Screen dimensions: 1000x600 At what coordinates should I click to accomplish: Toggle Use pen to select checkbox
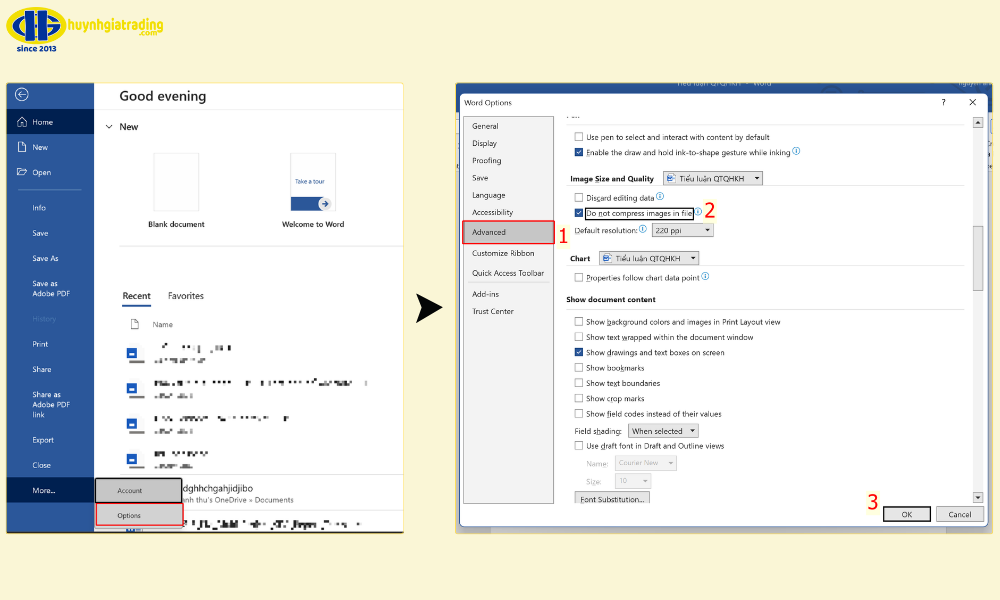(x=578, y=136)
